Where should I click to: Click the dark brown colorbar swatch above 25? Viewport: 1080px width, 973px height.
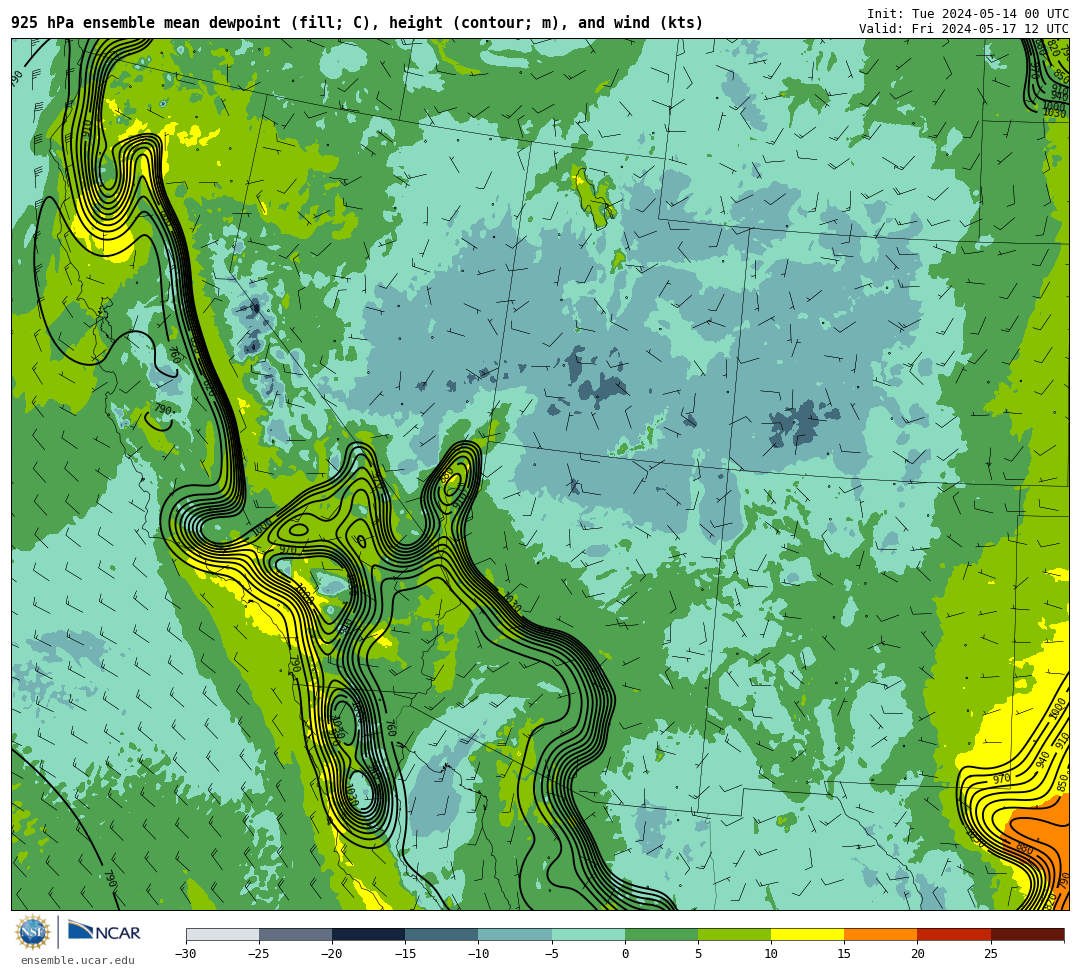pos(1028,934)
